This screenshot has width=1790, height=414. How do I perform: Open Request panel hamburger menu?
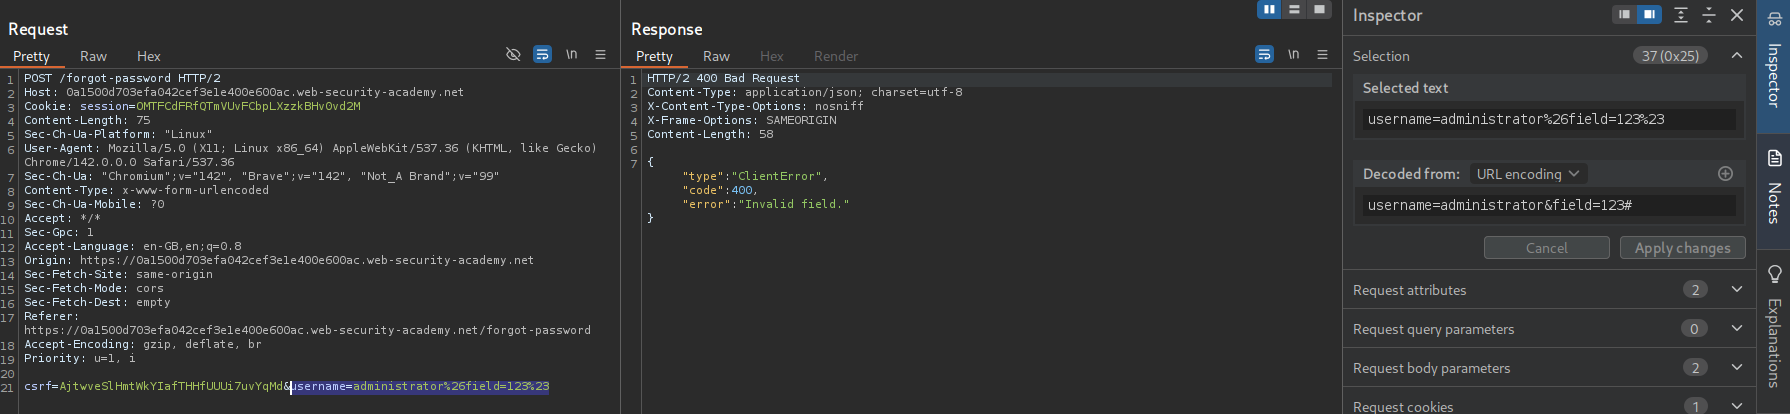[600, 55]
